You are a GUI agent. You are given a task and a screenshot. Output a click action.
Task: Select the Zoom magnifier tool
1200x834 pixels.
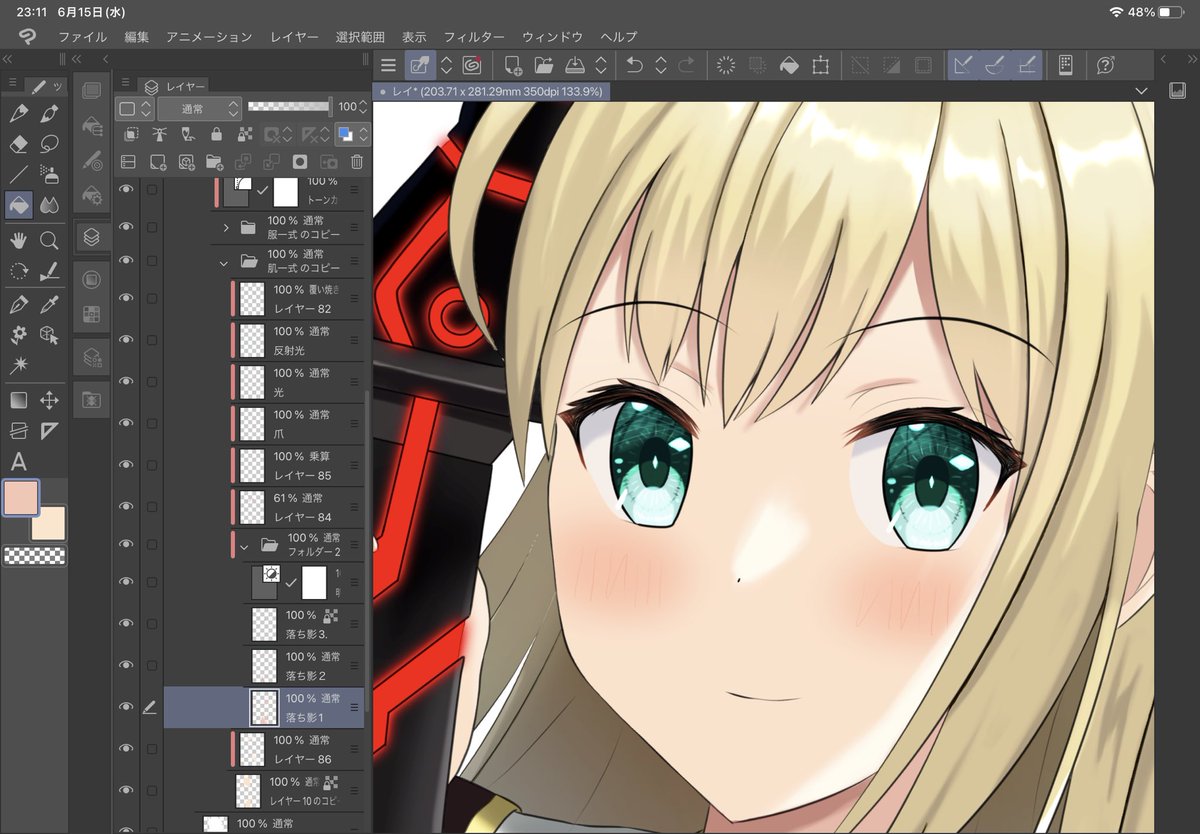click(49, 240)
